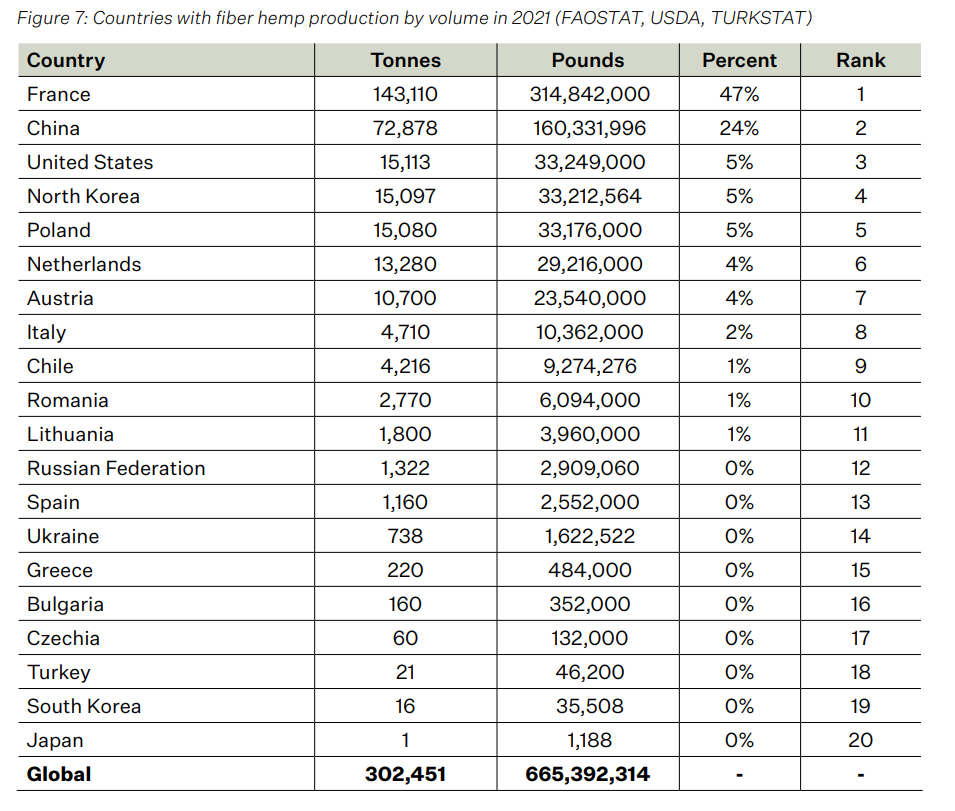Select Italy's 2% percent cell
This screenshot has height=811, width=955.
click(x=739, y=333)
